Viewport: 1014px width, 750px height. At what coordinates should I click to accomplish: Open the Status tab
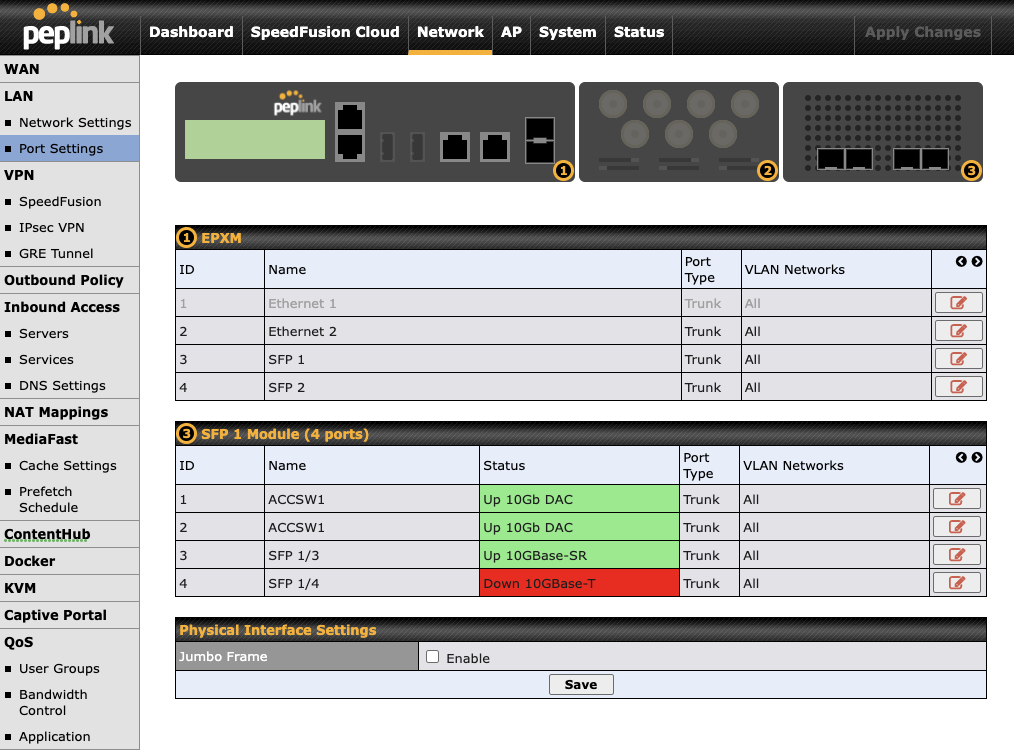pyautogui.click(x=639, y=32)
